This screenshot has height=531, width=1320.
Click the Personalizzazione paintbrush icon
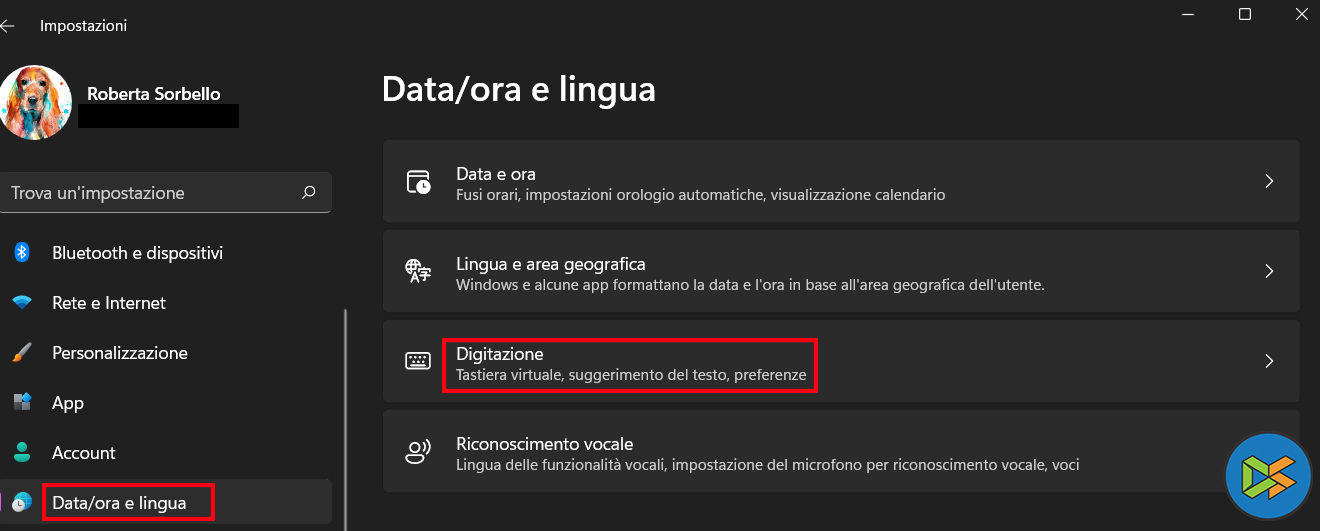[22, 353]
